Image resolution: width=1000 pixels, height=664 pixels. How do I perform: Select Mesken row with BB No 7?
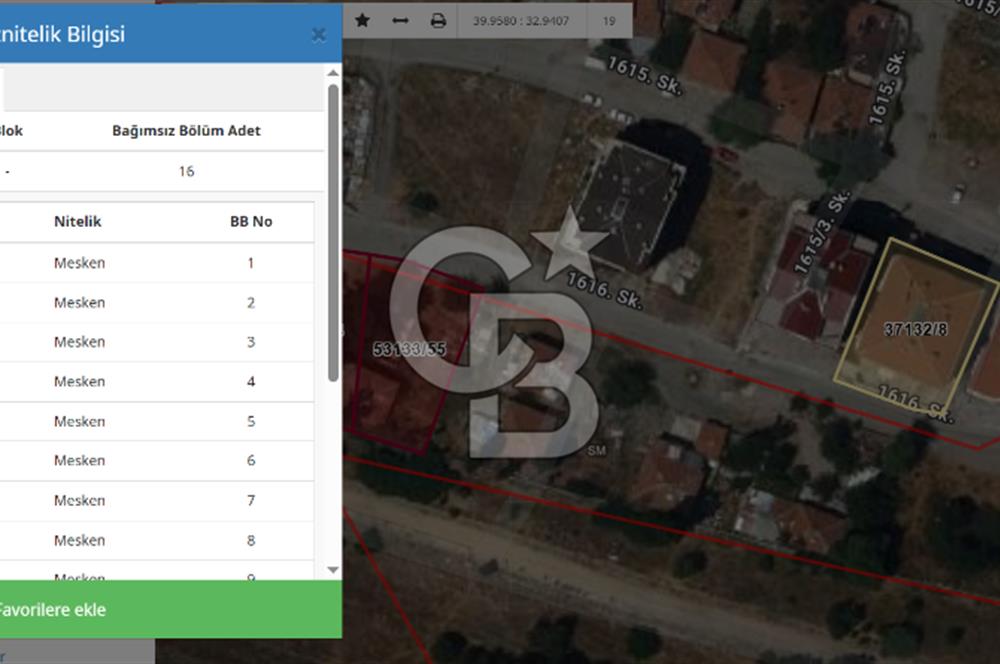[x=157, y=501]
